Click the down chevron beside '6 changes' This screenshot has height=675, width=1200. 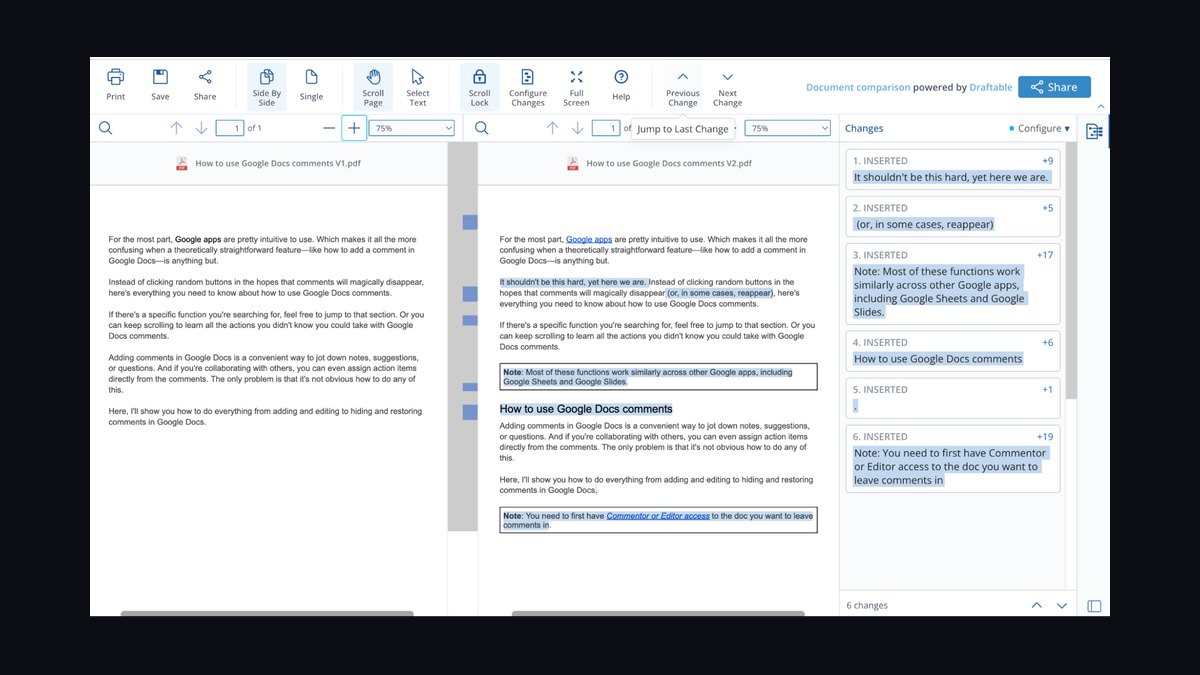coord(1062,605)
